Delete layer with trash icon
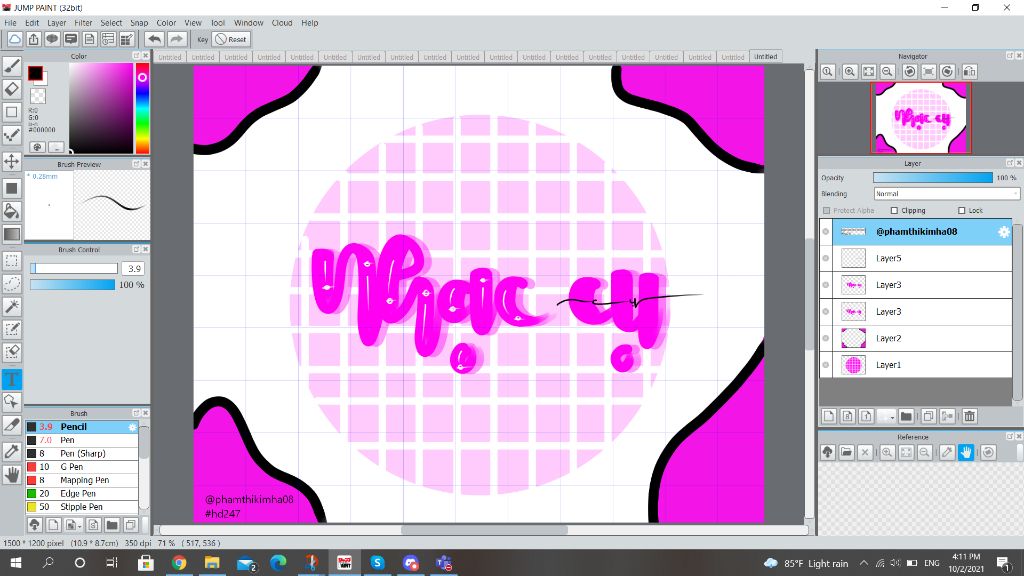Screen dimensions: 1024x576 pyautogui.click(x=969, y=416)
